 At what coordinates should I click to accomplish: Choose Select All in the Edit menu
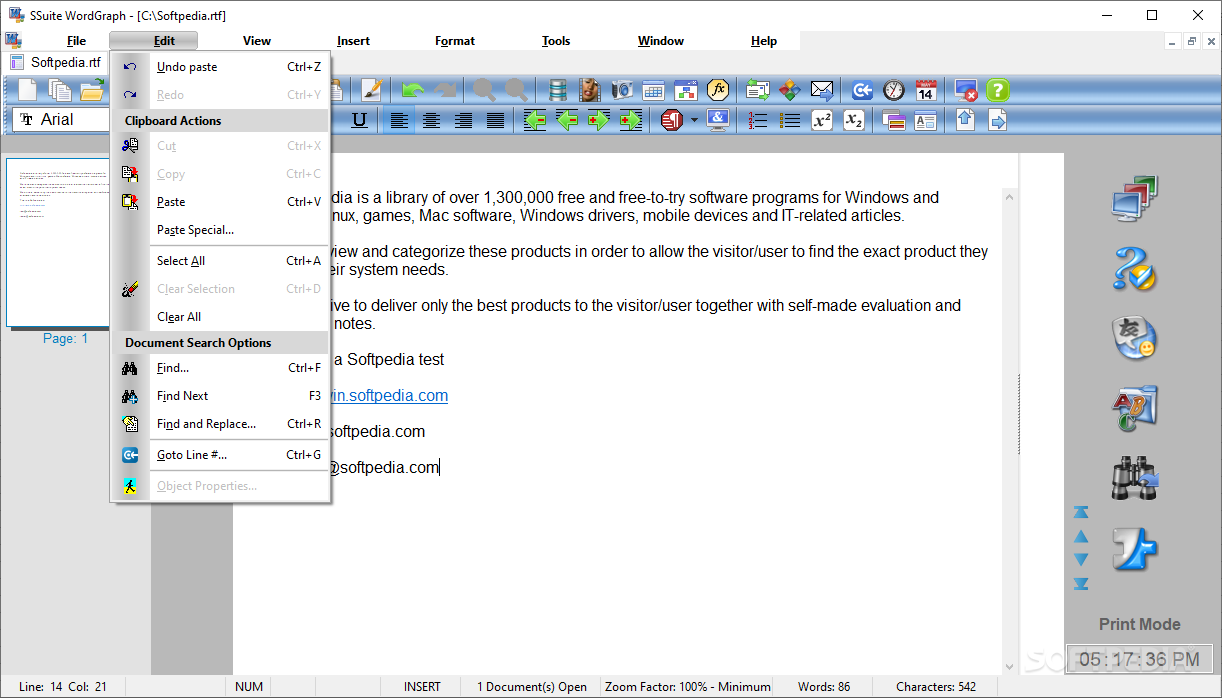pyautogui.click(x=221, y=261)
